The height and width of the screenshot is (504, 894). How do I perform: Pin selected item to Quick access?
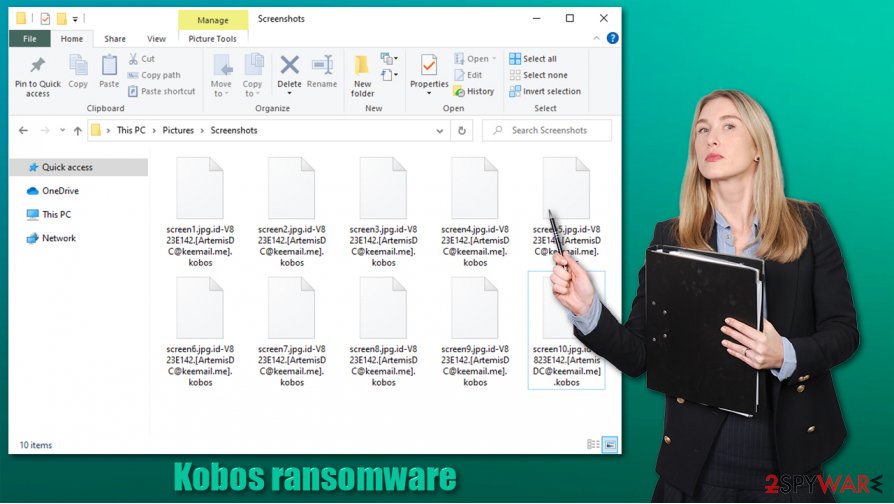38,76
